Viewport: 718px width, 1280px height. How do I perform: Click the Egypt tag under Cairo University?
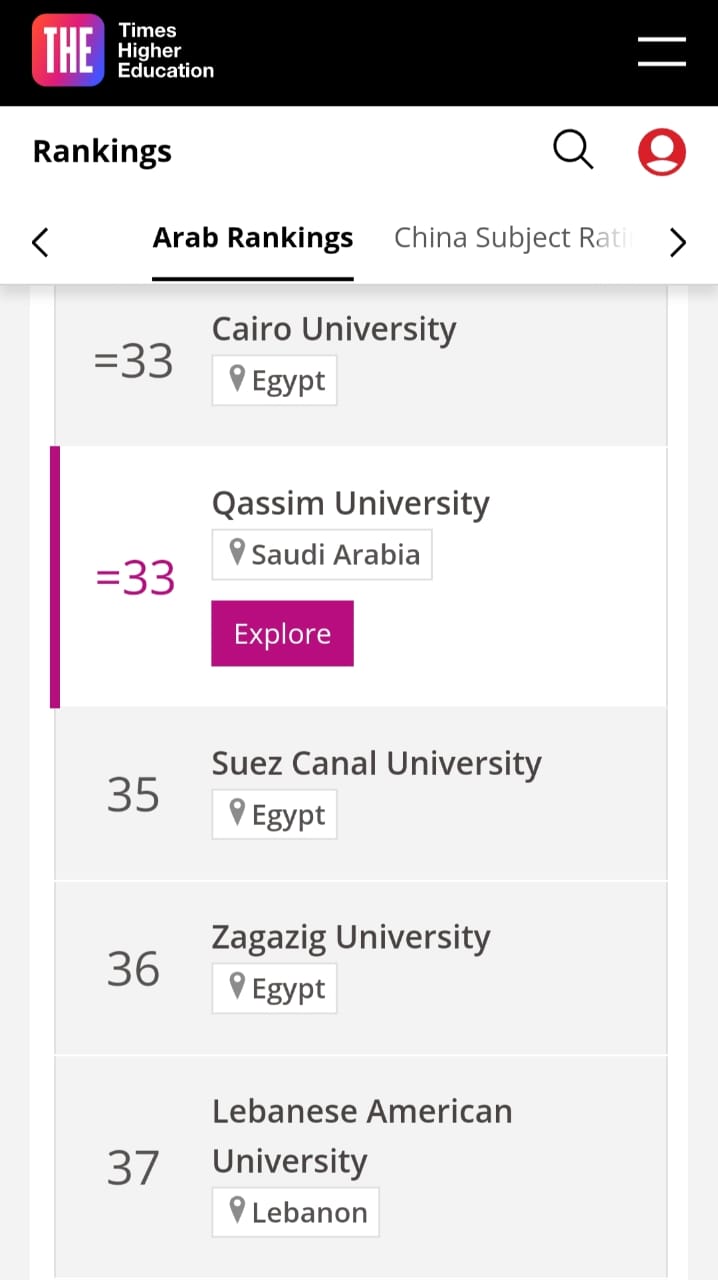point(275,381)
